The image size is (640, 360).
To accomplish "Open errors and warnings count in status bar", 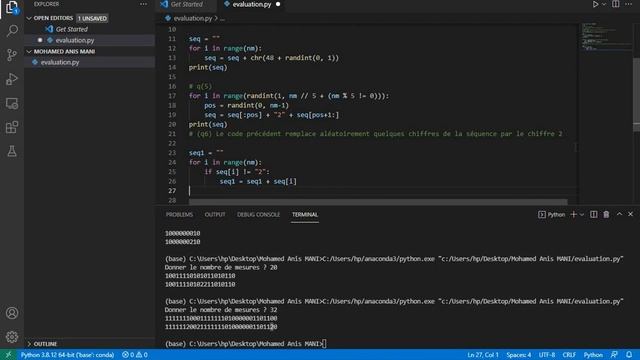I will pos(135,355).
